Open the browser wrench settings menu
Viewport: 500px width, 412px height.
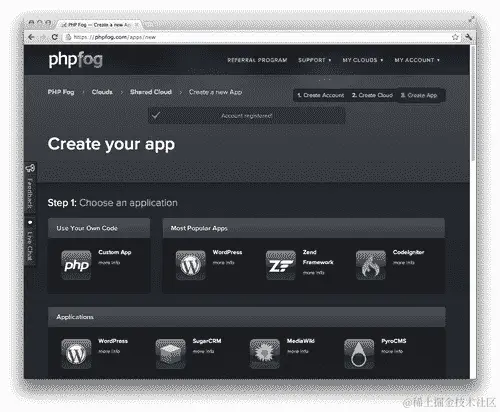click(468, 37)
